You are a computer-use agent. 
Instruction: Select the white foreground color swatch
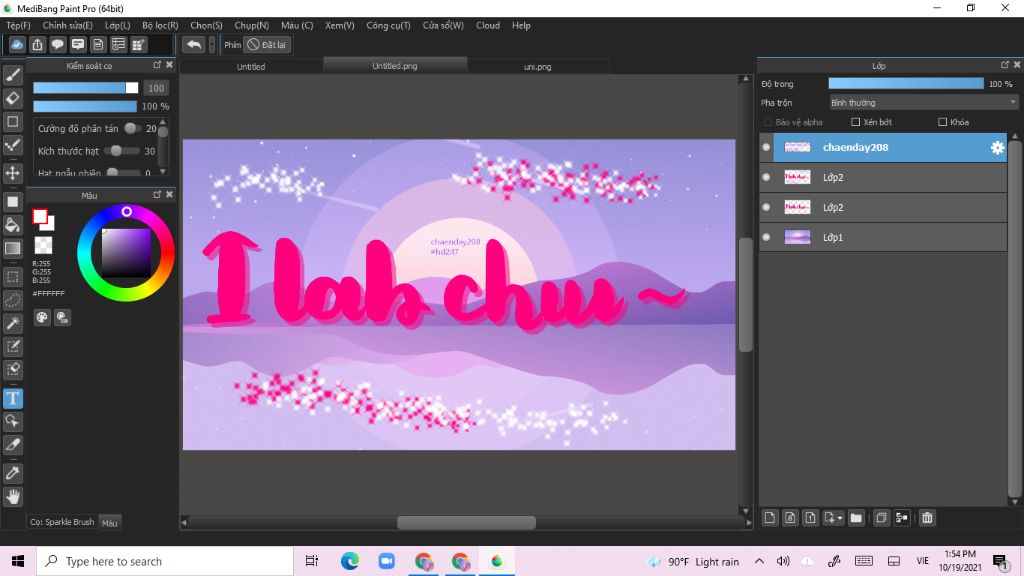point(40,216)
